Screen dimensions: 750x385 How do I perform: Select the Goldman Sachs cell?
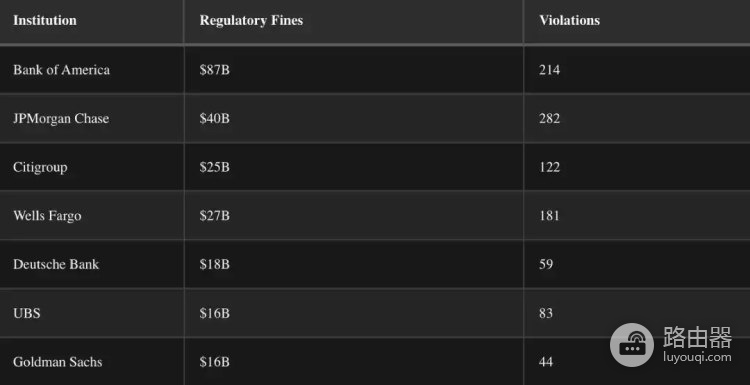coord(91,362)
